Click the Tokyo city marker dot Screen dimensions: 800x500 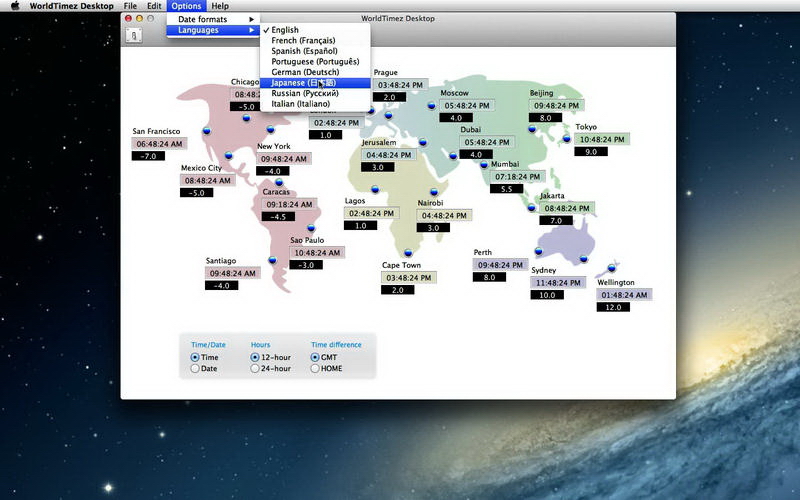567,139
